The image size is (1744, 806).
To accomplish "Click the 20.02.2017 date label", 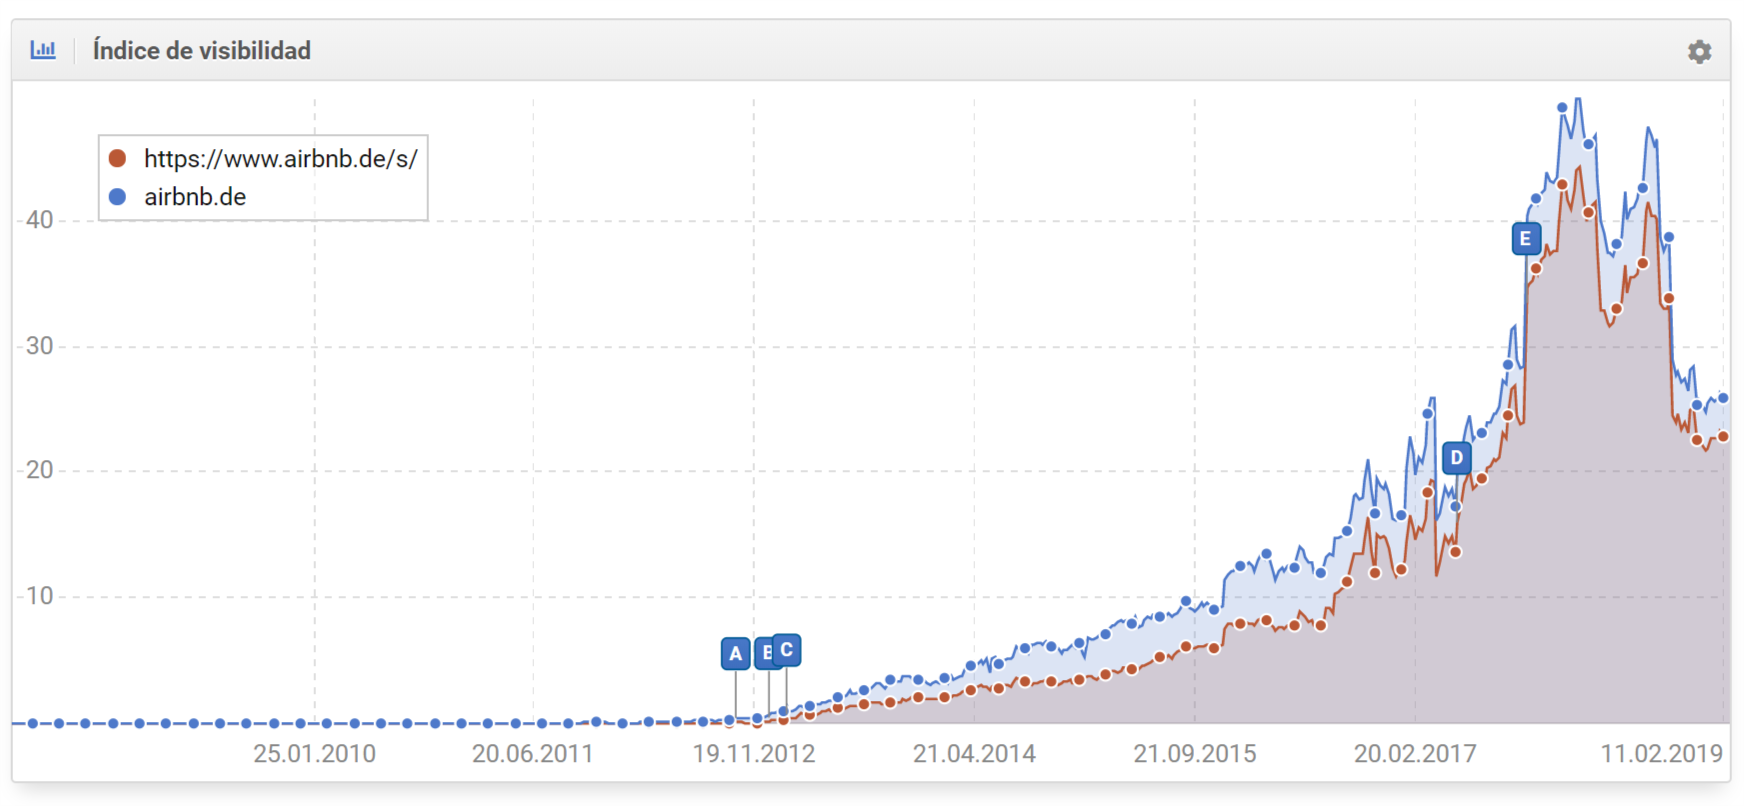I will (x=1415, y=754).
